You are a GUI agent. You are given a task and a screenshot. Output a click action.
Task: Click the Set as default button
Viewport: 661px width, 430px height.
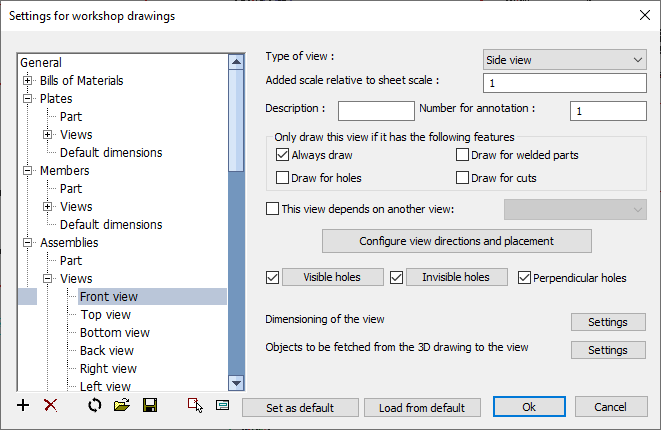(x=300, y=408)
